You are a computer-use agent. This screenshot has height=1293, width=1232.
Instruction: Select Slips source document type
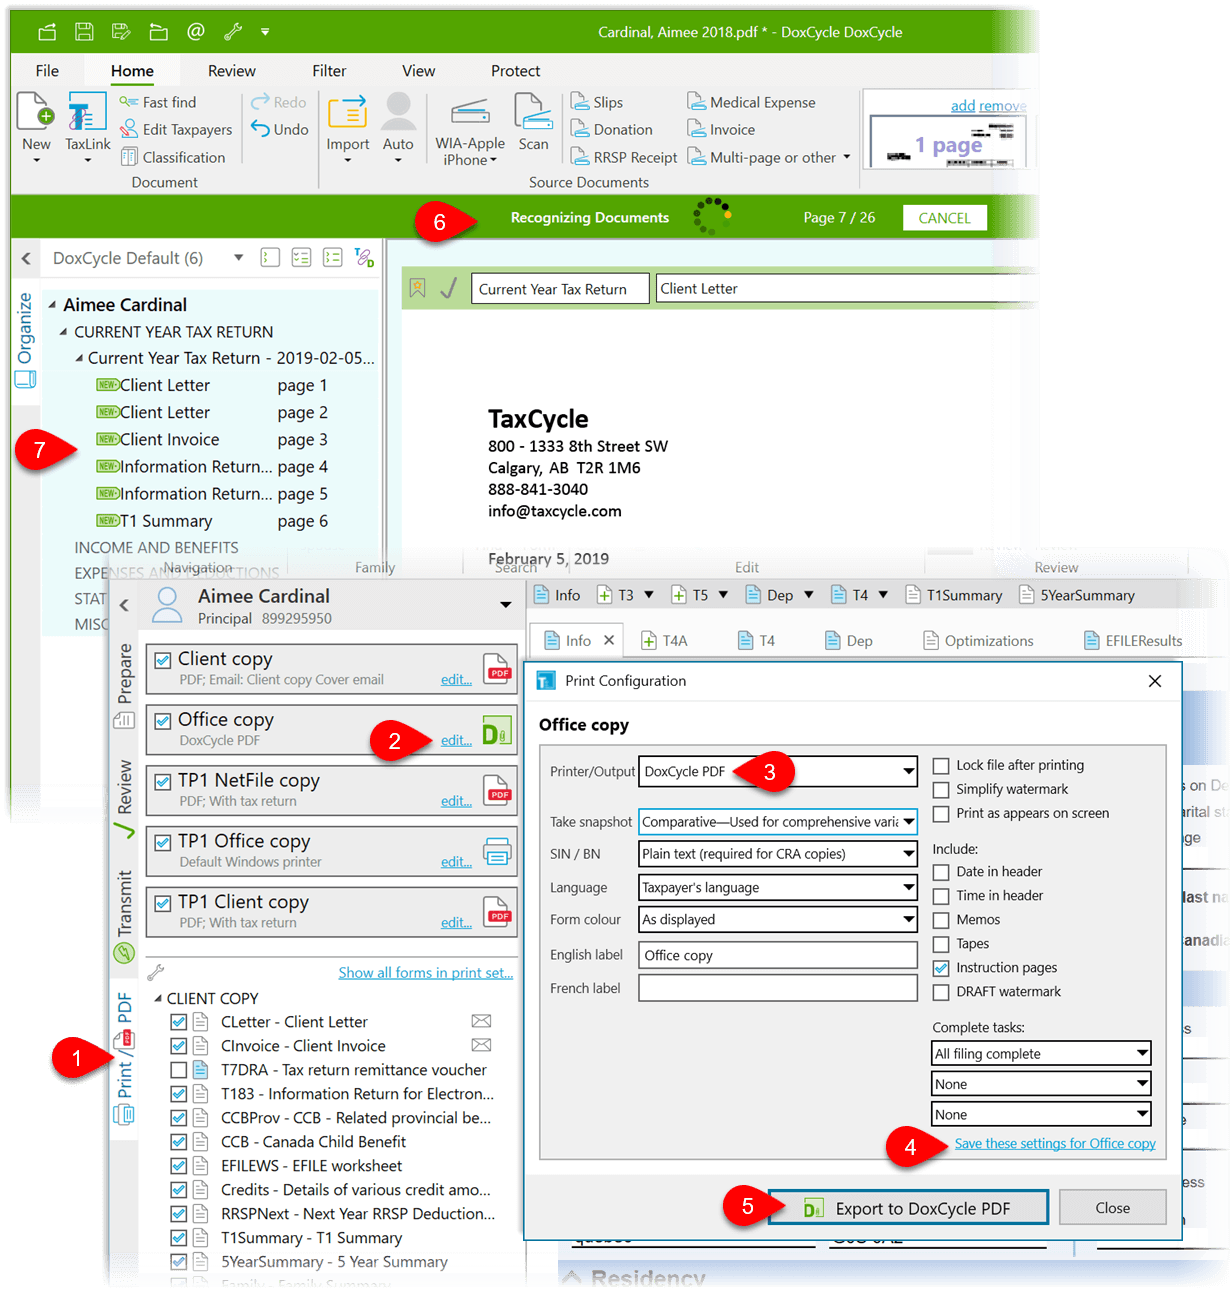[x=597, y=102]
